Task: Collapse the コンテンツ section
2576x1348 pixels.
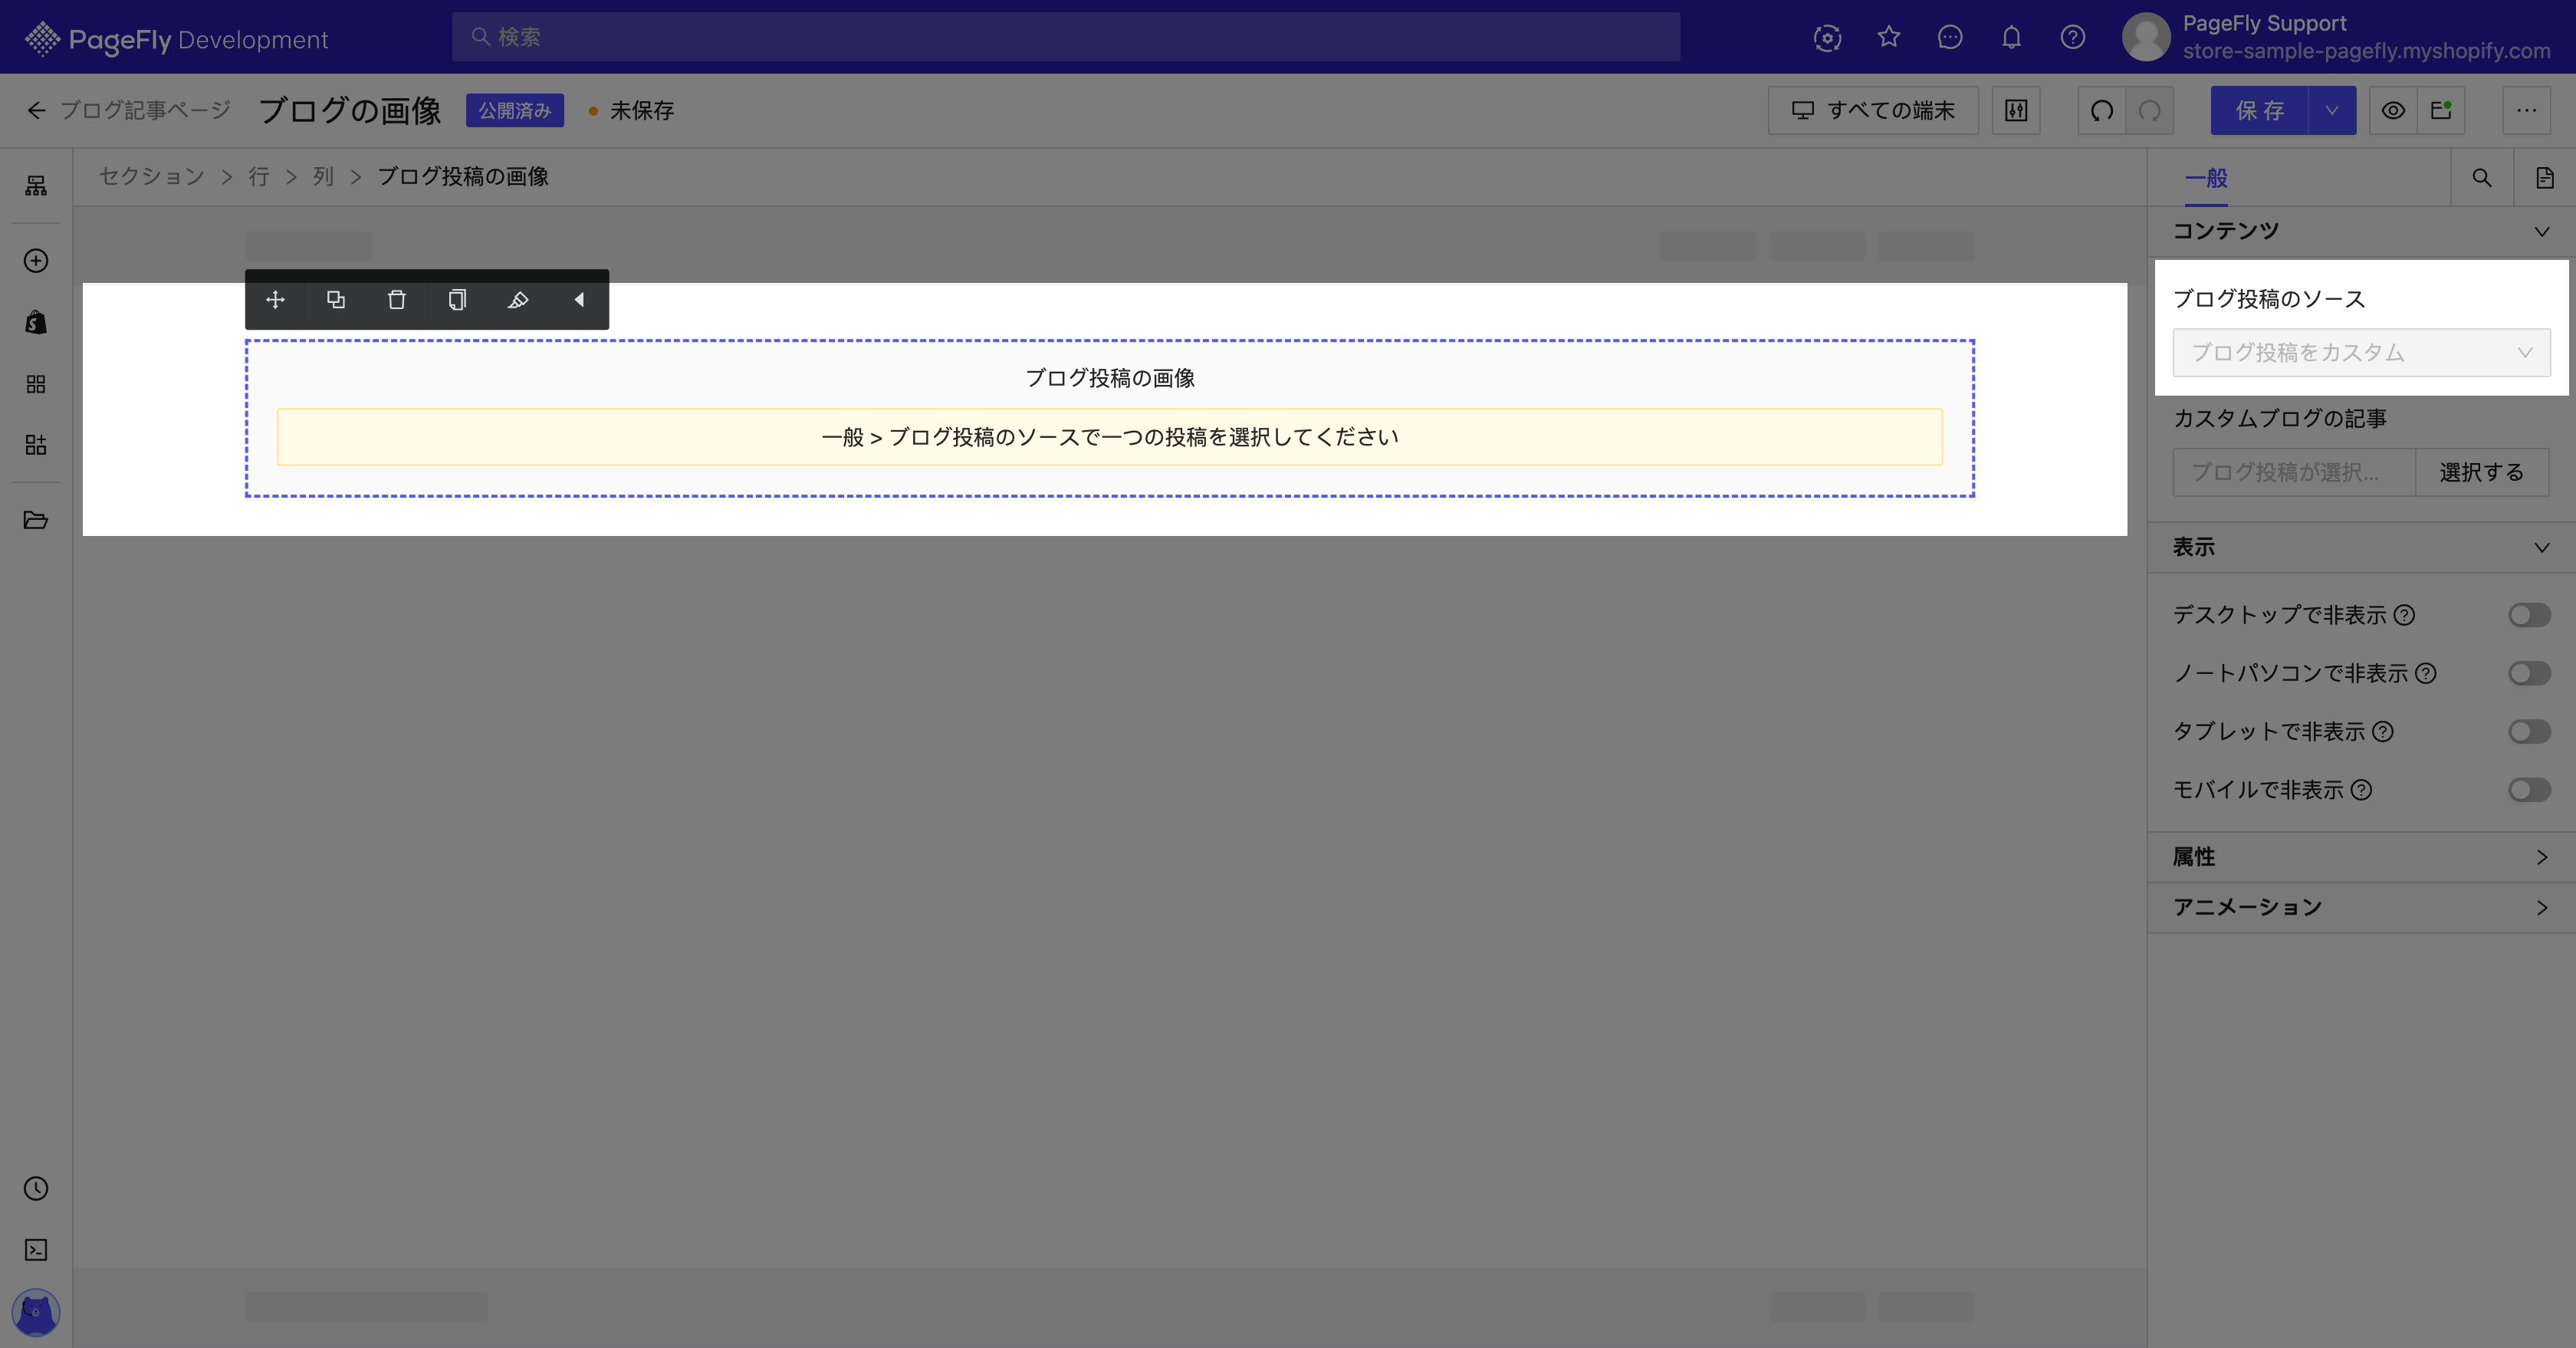Action: (x=2361, y=231)
